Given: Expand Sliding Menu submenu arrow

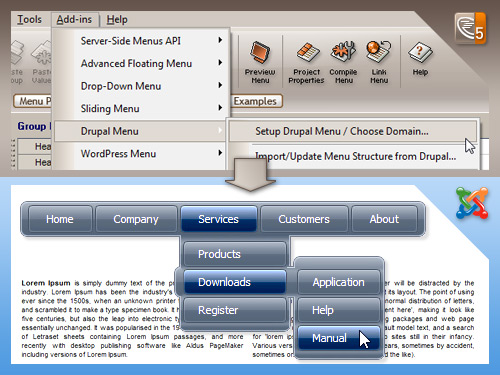Looking at the screenshot, I should click(220, 108).
